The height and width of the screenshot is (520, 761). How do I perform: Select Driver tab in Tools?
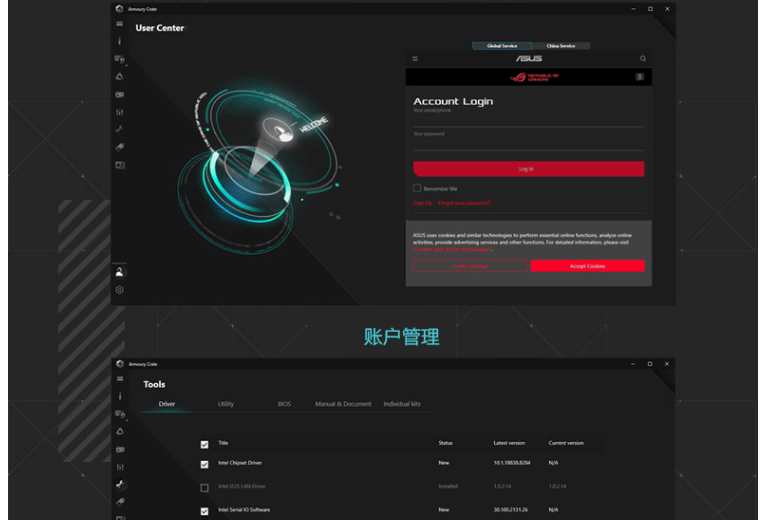[166, 404]
